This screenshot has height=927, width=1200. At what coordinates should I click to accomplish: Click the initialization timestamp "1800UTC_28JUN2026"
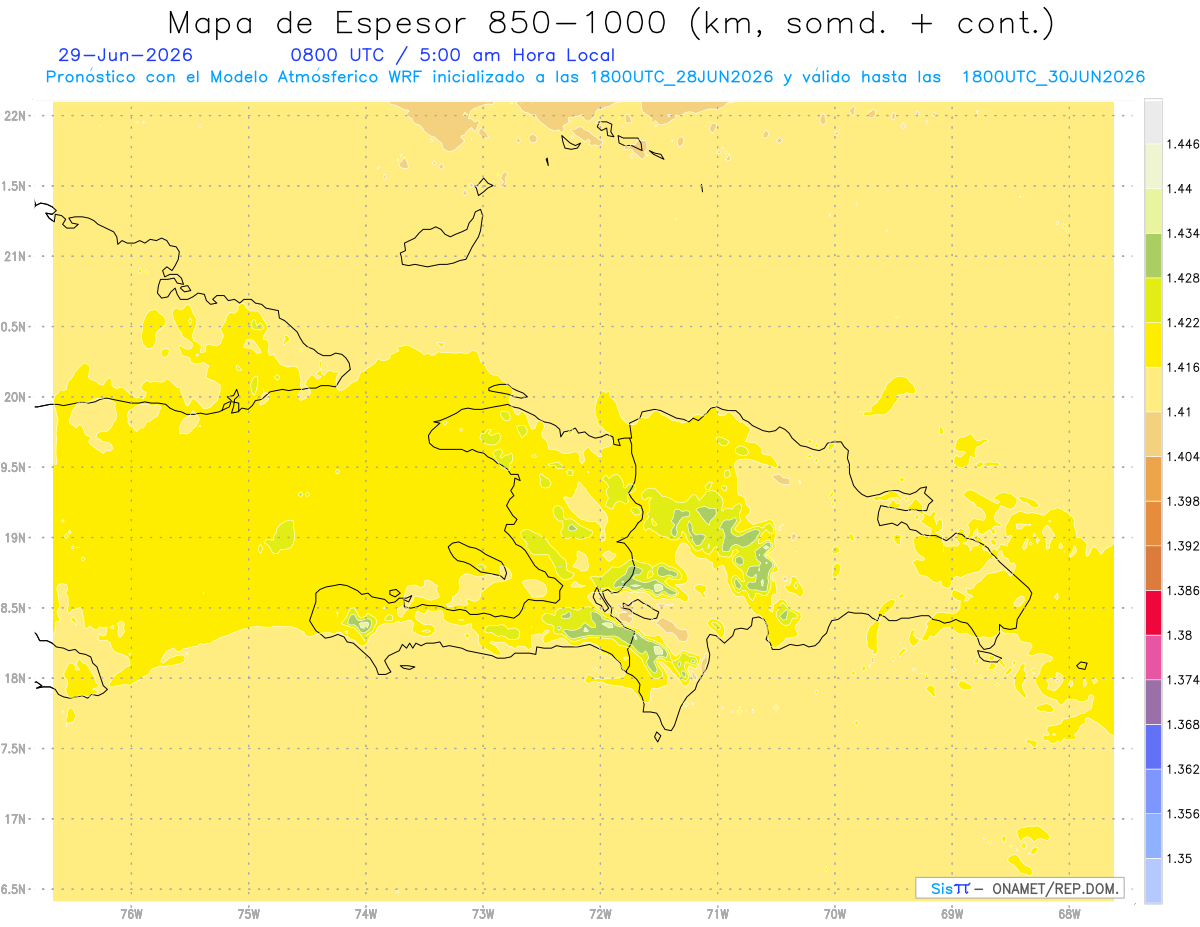coord(681,77)
